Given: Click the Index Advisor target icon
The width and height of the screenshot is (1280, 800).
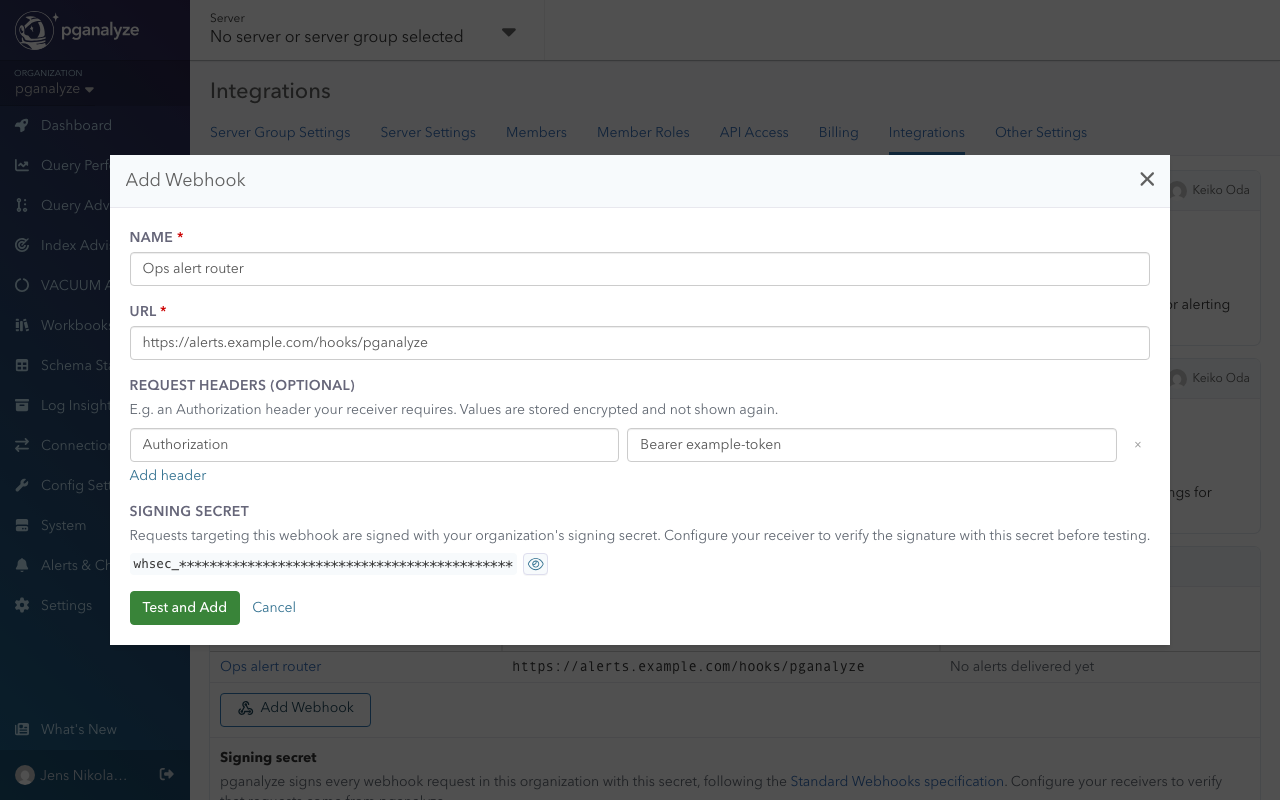Looking at the screenshot, I should (x=22, y=245).
